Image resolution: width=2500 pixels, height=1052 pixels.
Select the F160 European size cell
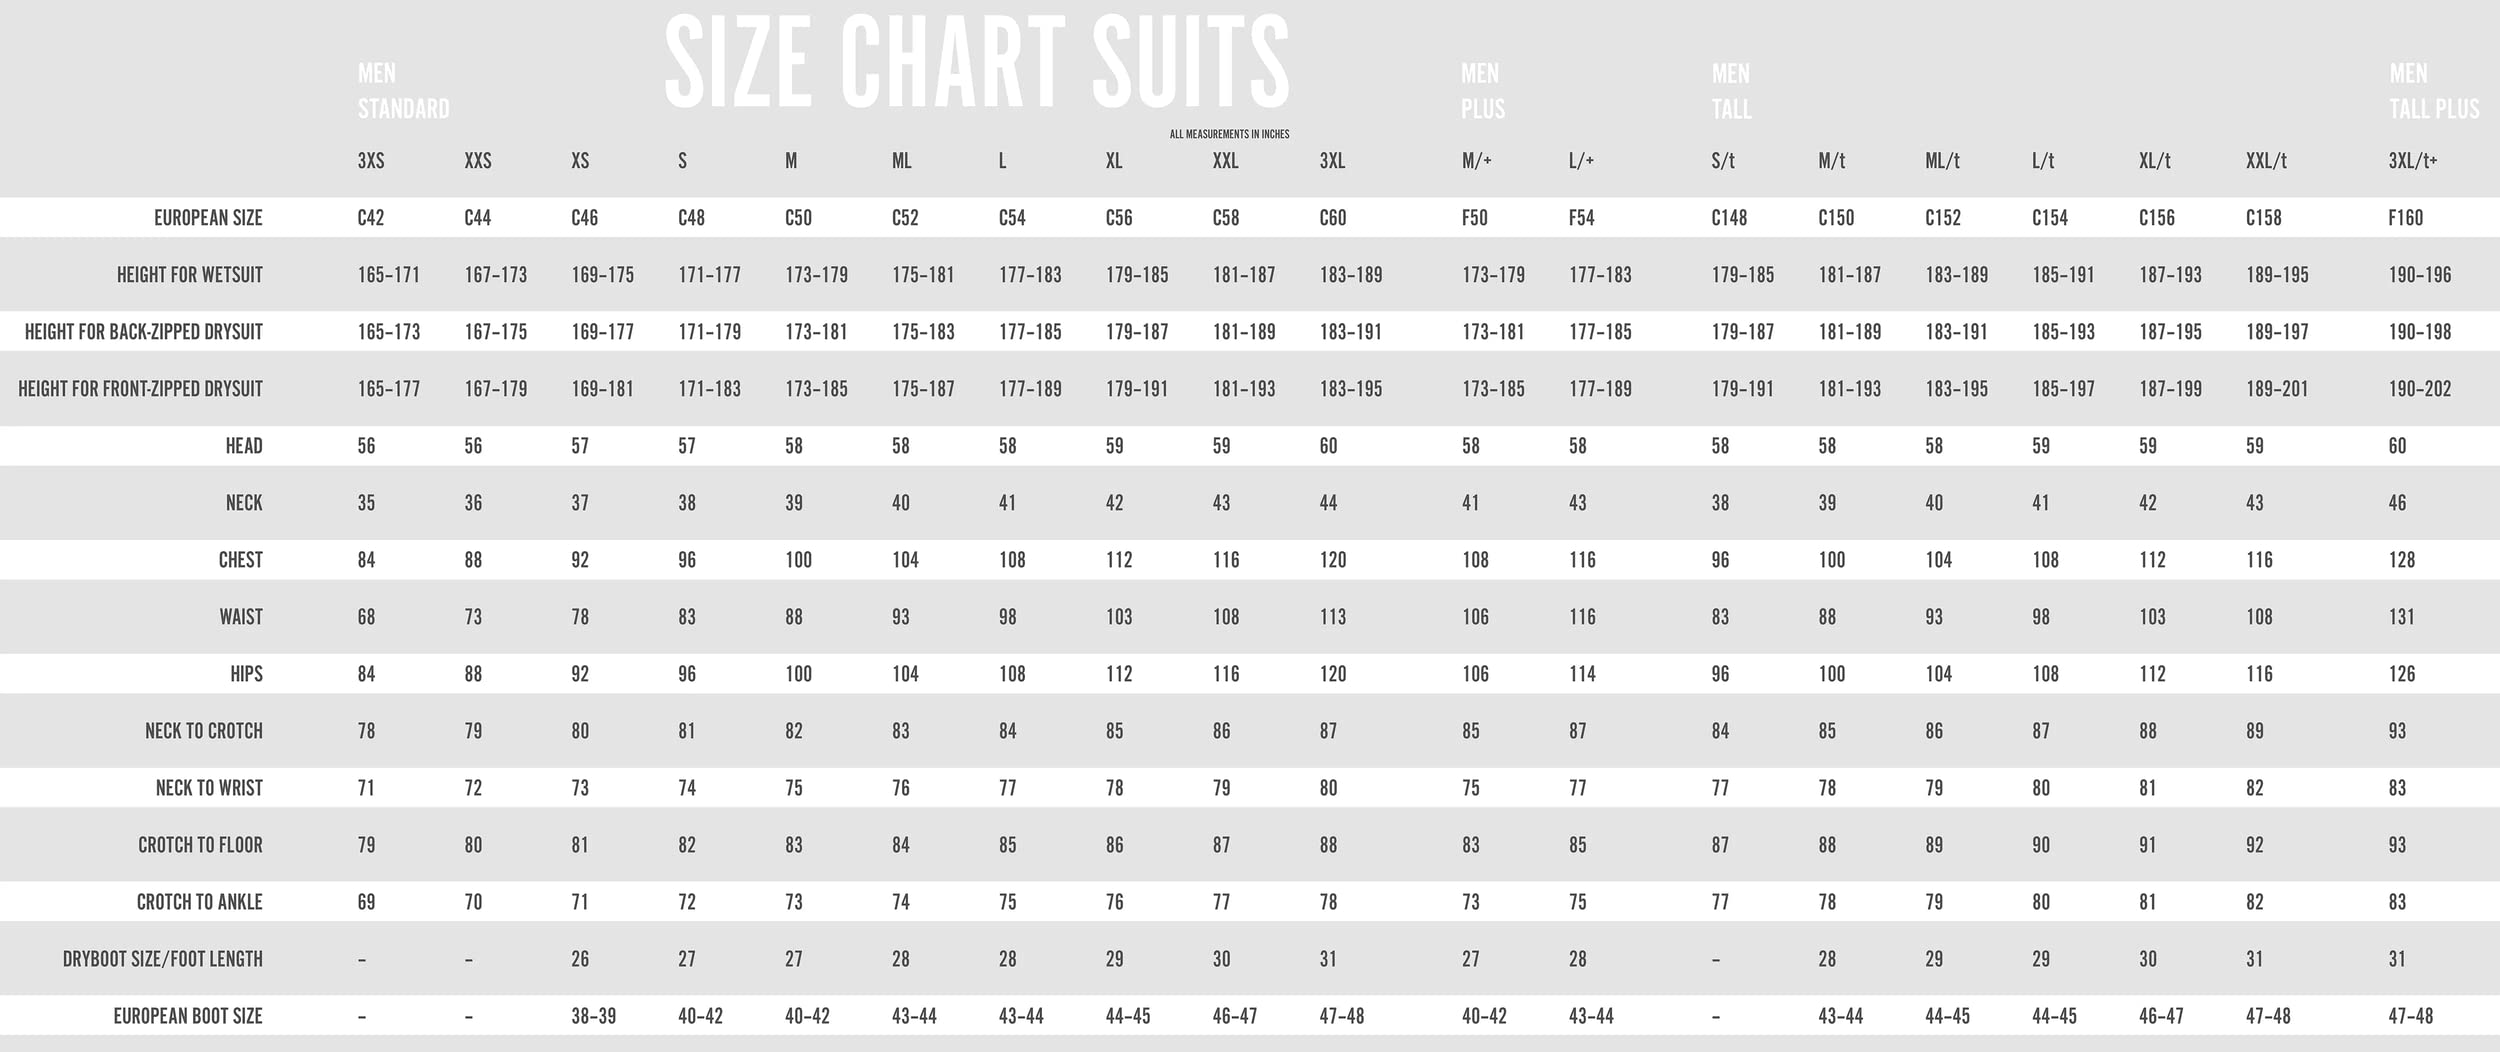click(2405, 218)
